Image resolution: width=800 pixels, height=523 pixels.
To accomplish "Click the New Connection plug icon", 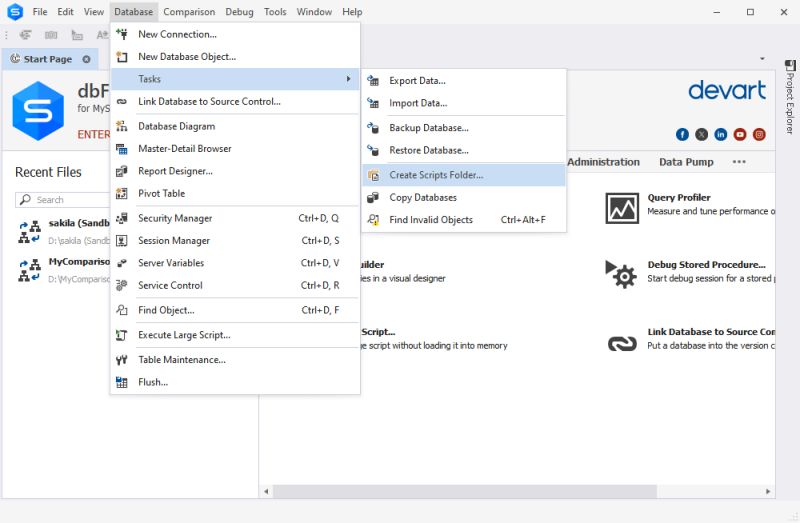I will 121,34.
